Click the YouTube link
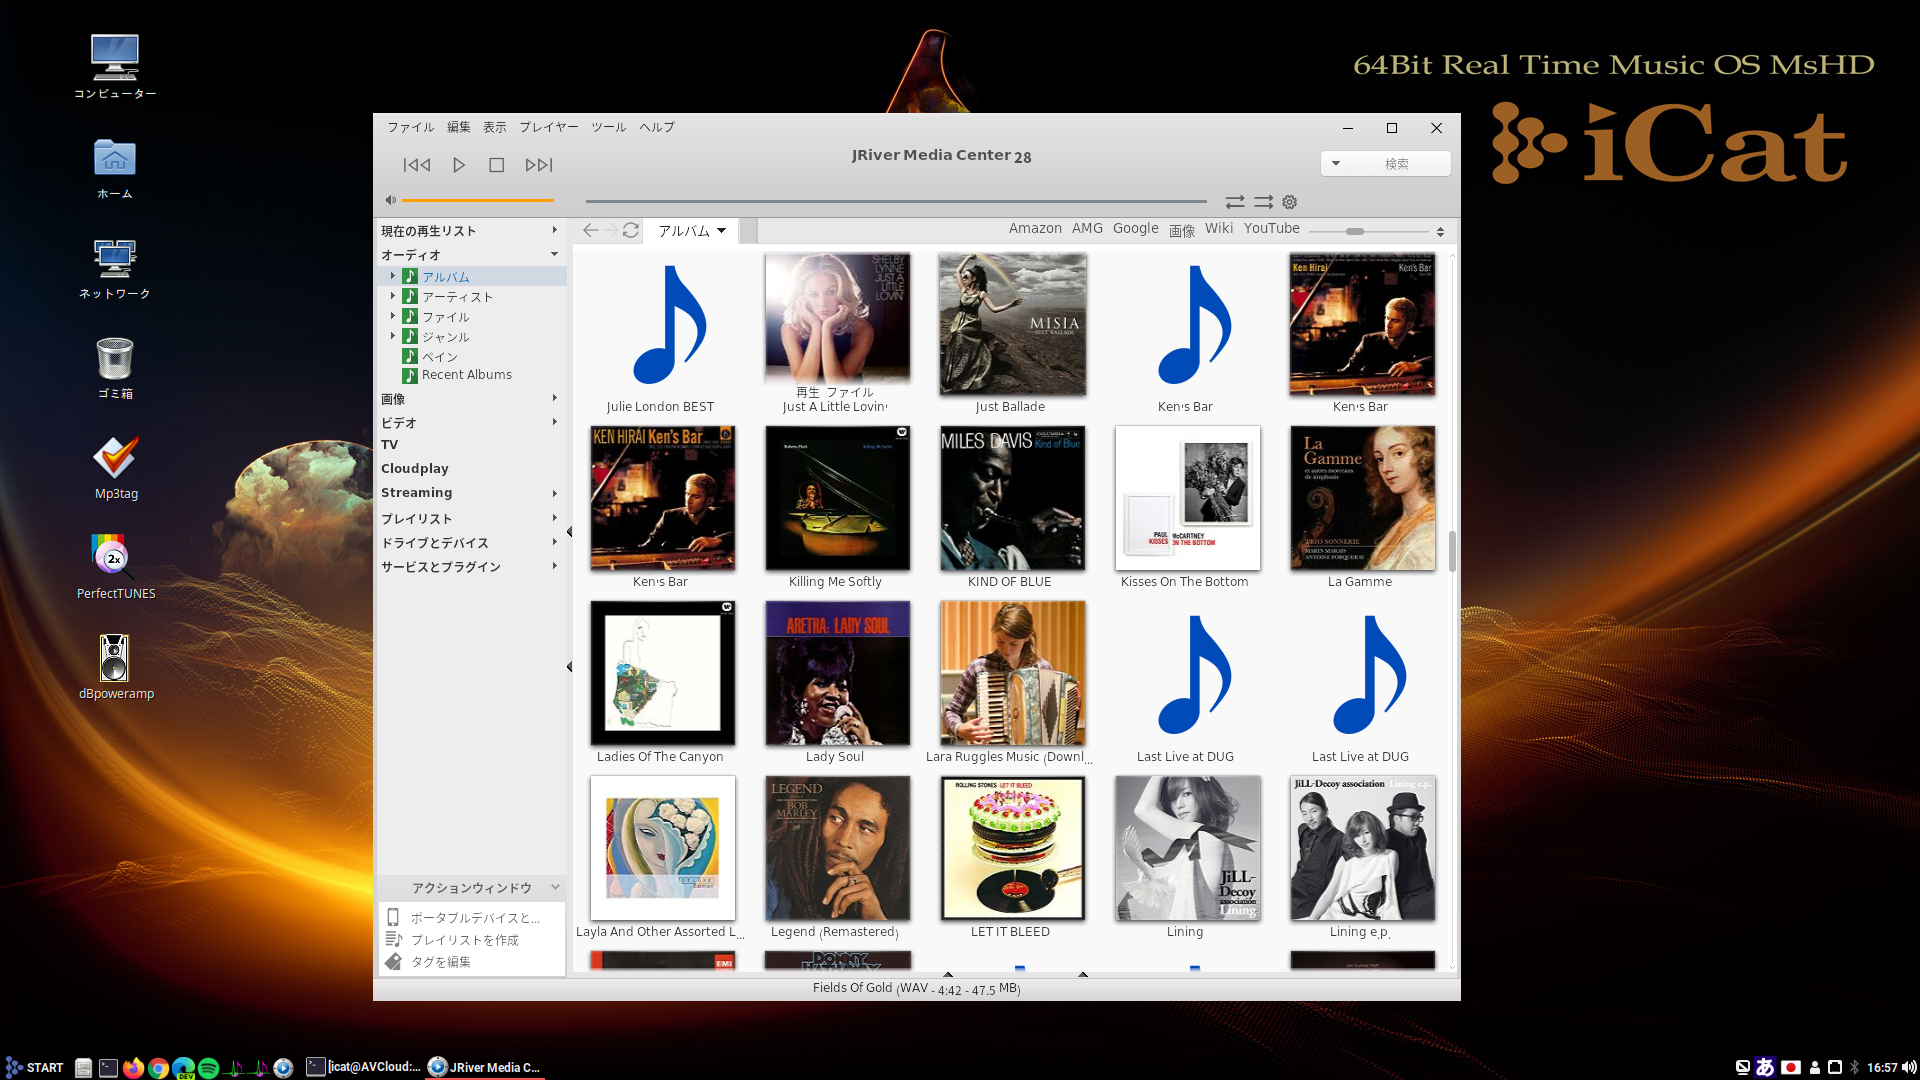1920x1080 pixels. click(x=1271, y=228)
